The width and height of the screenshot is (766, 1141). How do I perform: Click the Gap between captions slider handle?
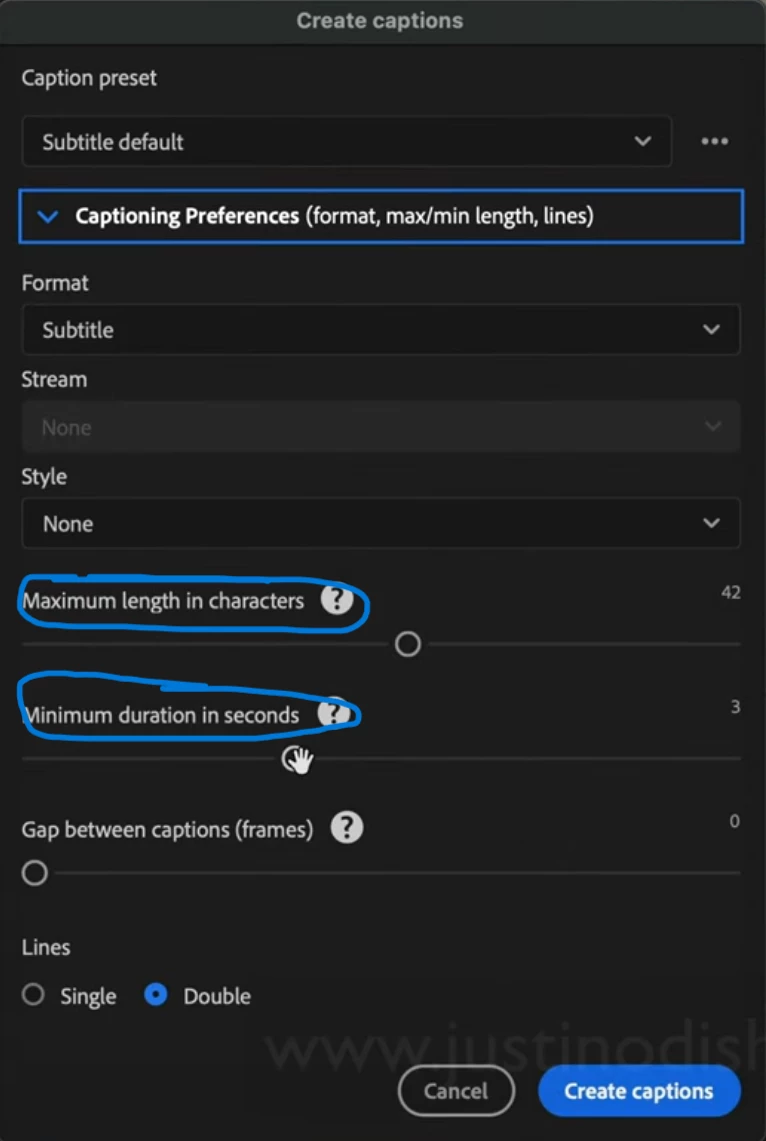coord(35,873)
